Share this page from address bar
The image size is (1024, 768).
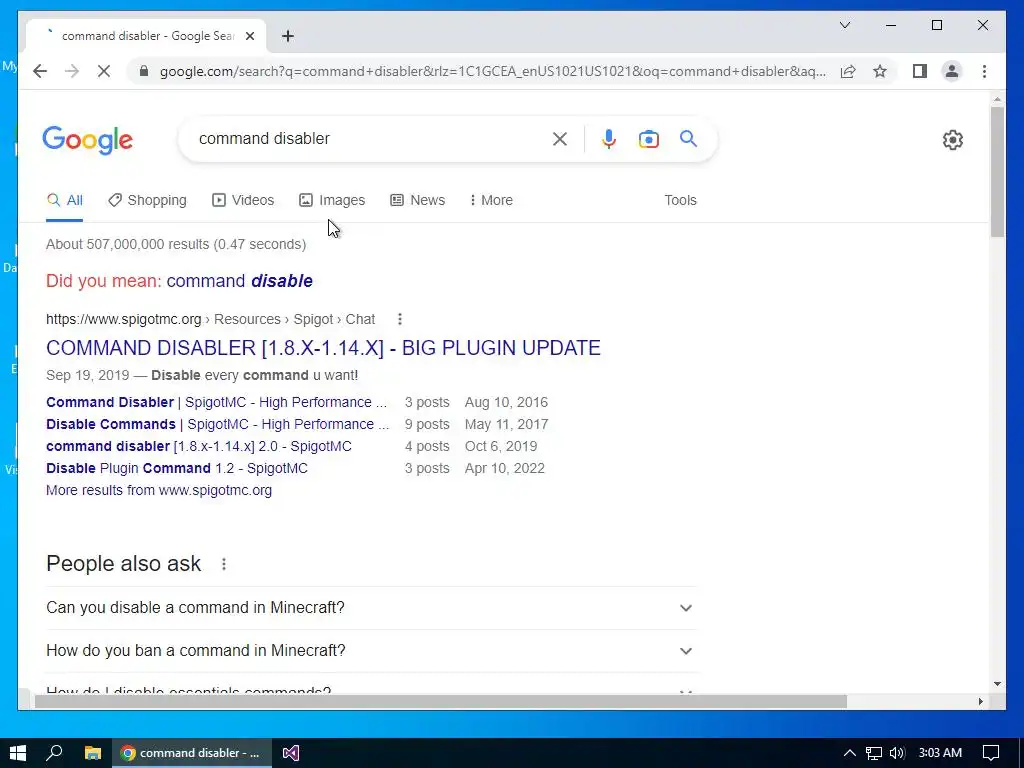click(x=848, y=71)
